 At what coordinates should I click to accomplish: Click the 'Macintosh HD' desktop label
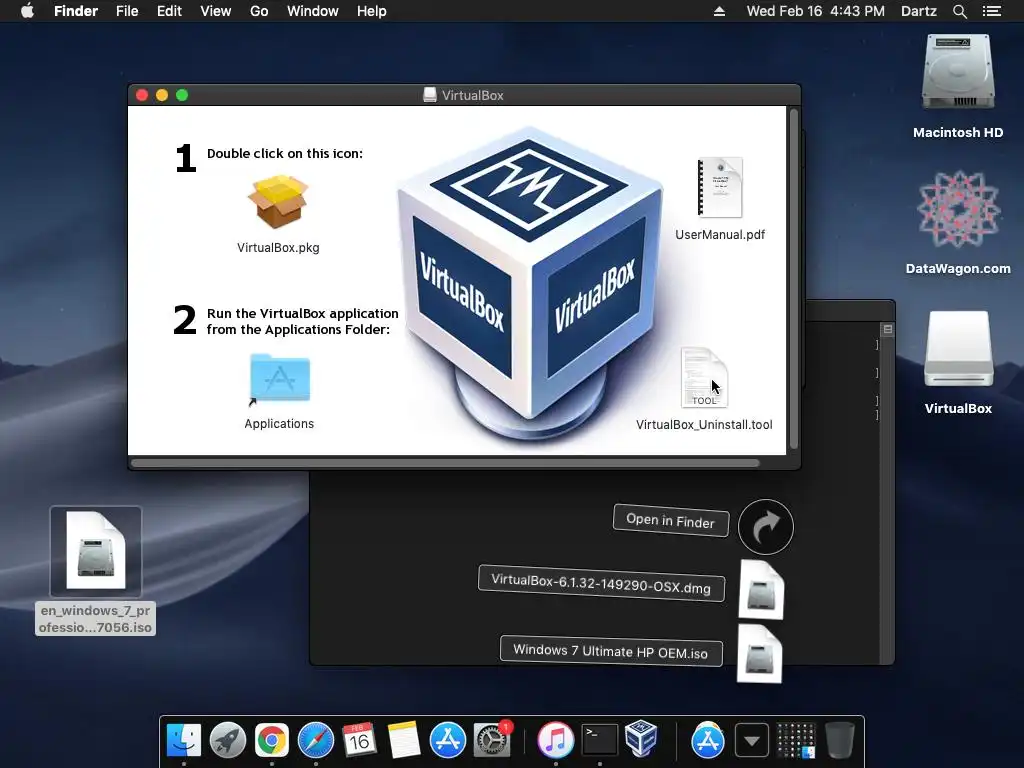tap(958, 133)
